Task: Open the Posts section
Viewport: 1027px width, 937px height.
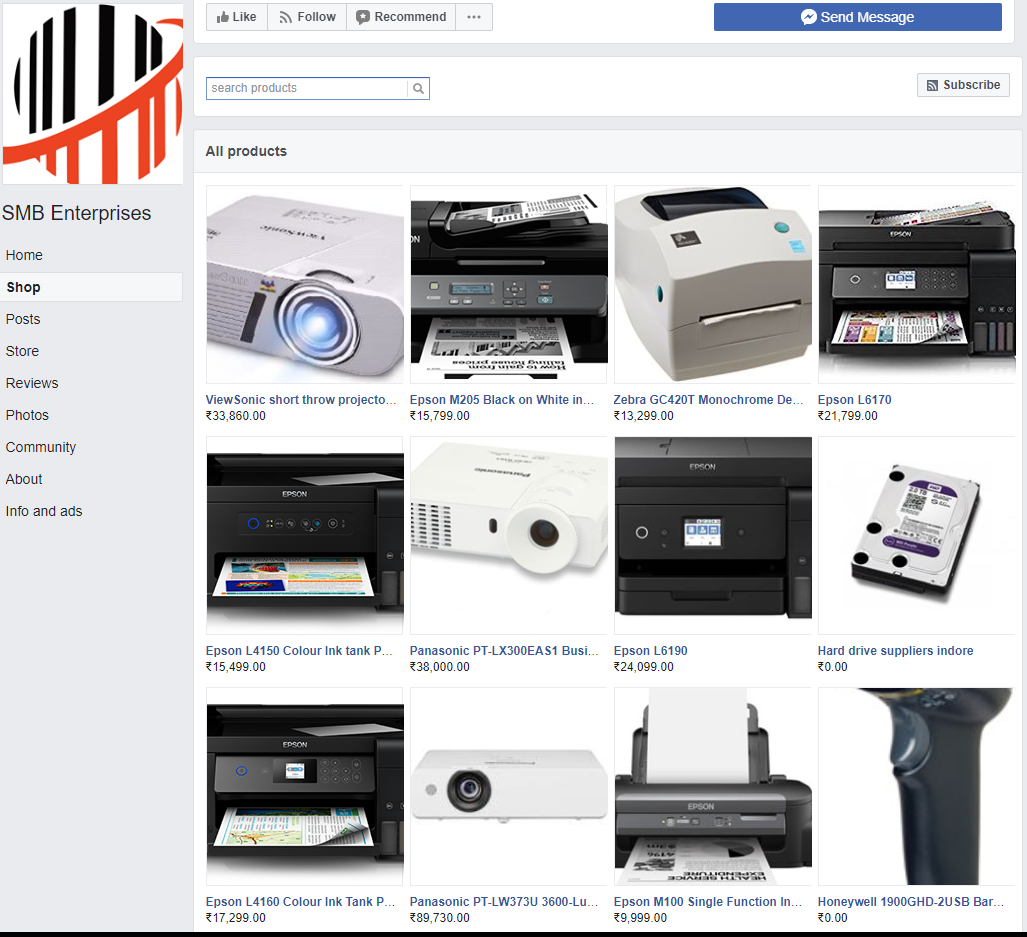Action: point(23,320)
